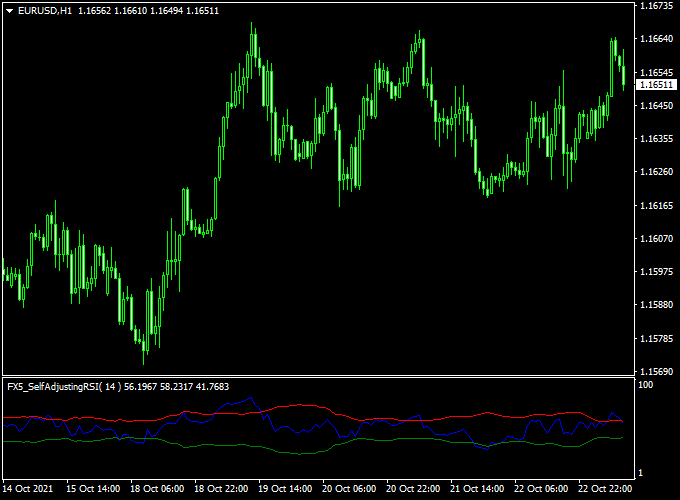Click the 1.15880 price axis label

coord(657,305)
